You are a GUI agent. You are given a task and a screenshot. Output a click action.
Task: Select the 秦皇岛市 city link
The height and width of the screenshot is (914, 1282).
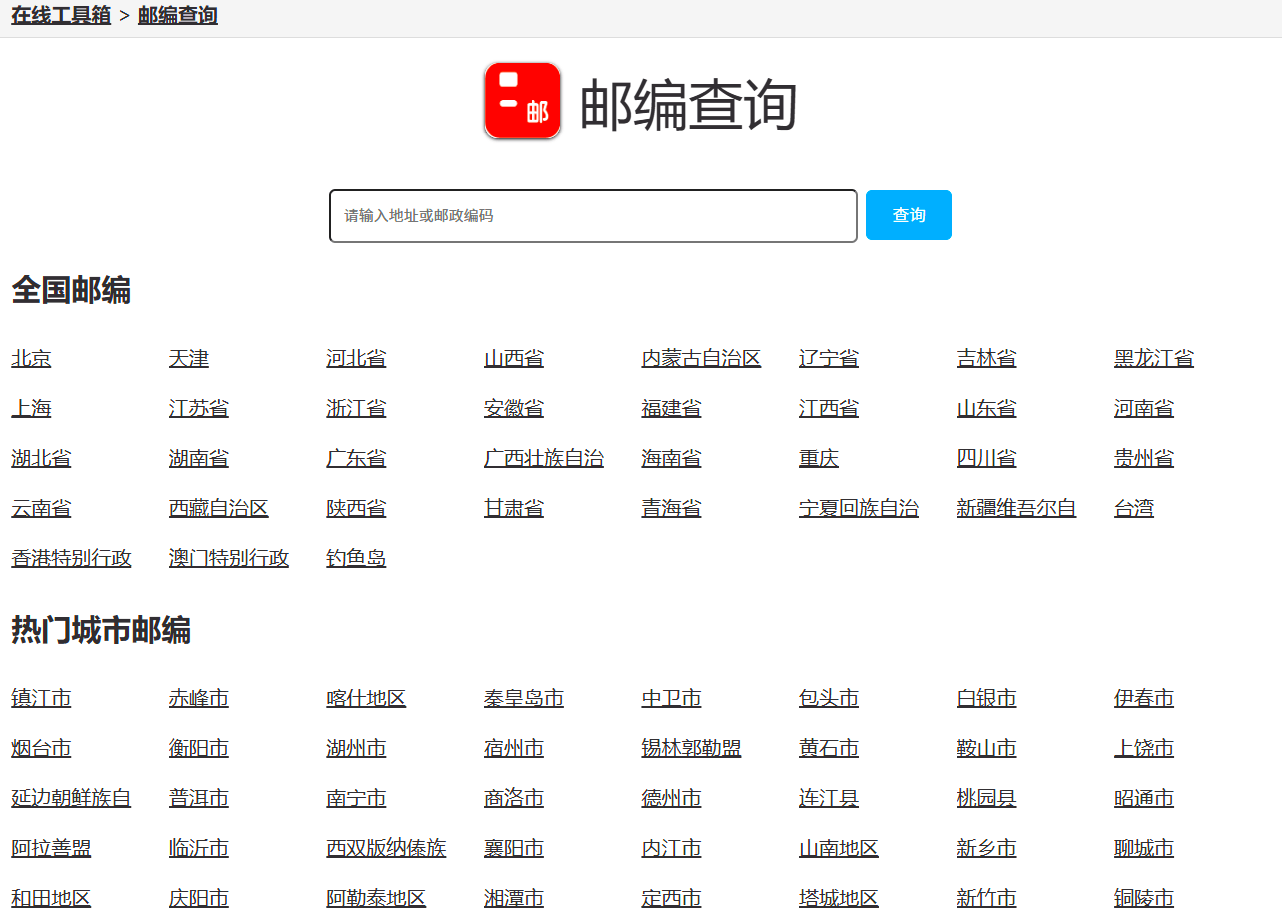point(524,698)
